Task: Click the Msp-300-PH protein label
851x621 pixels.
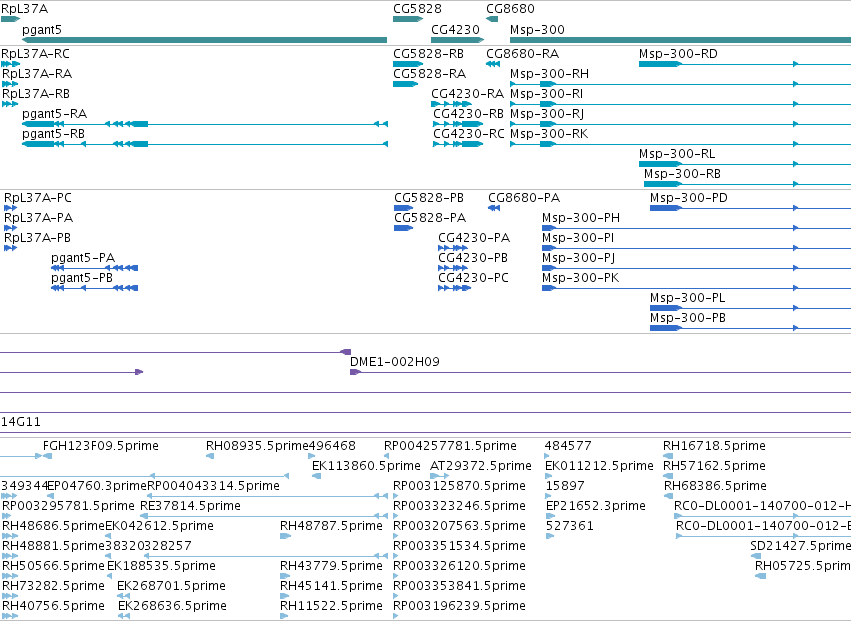Action: point(581,218)
